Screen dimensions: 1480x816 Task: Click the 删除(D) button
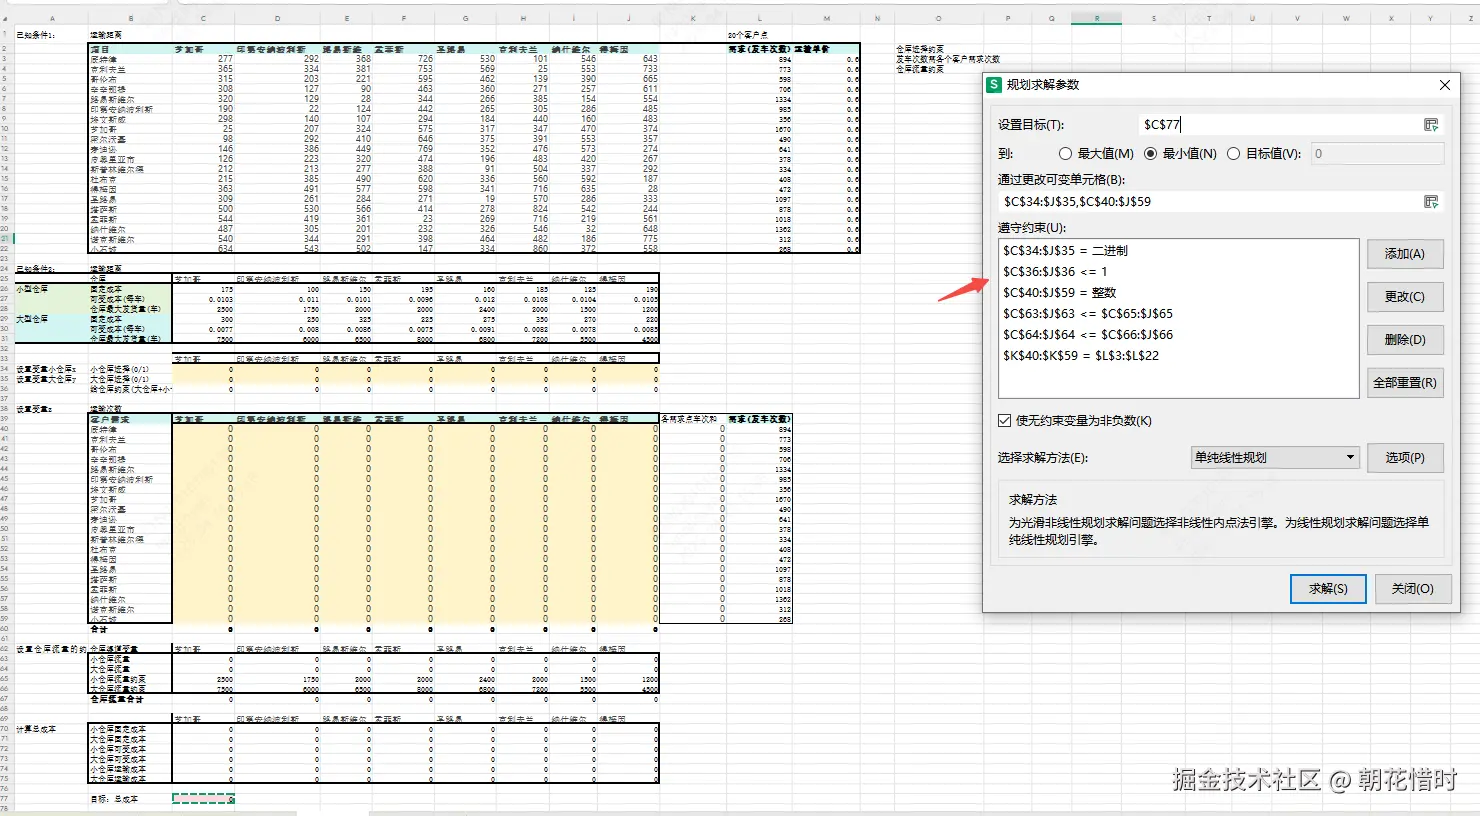point(1404,340)
